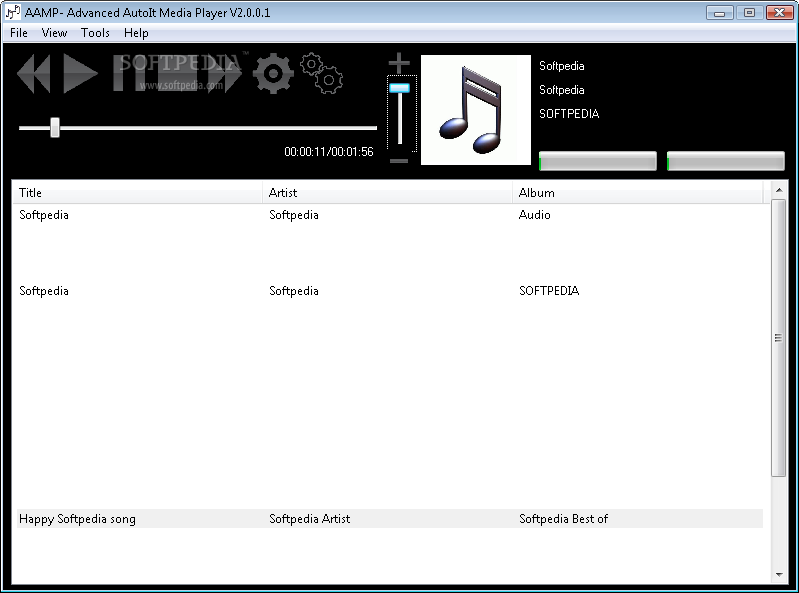
Task: Select the Artist cell of the 'Audio' album row
Action: pos(294,215)
